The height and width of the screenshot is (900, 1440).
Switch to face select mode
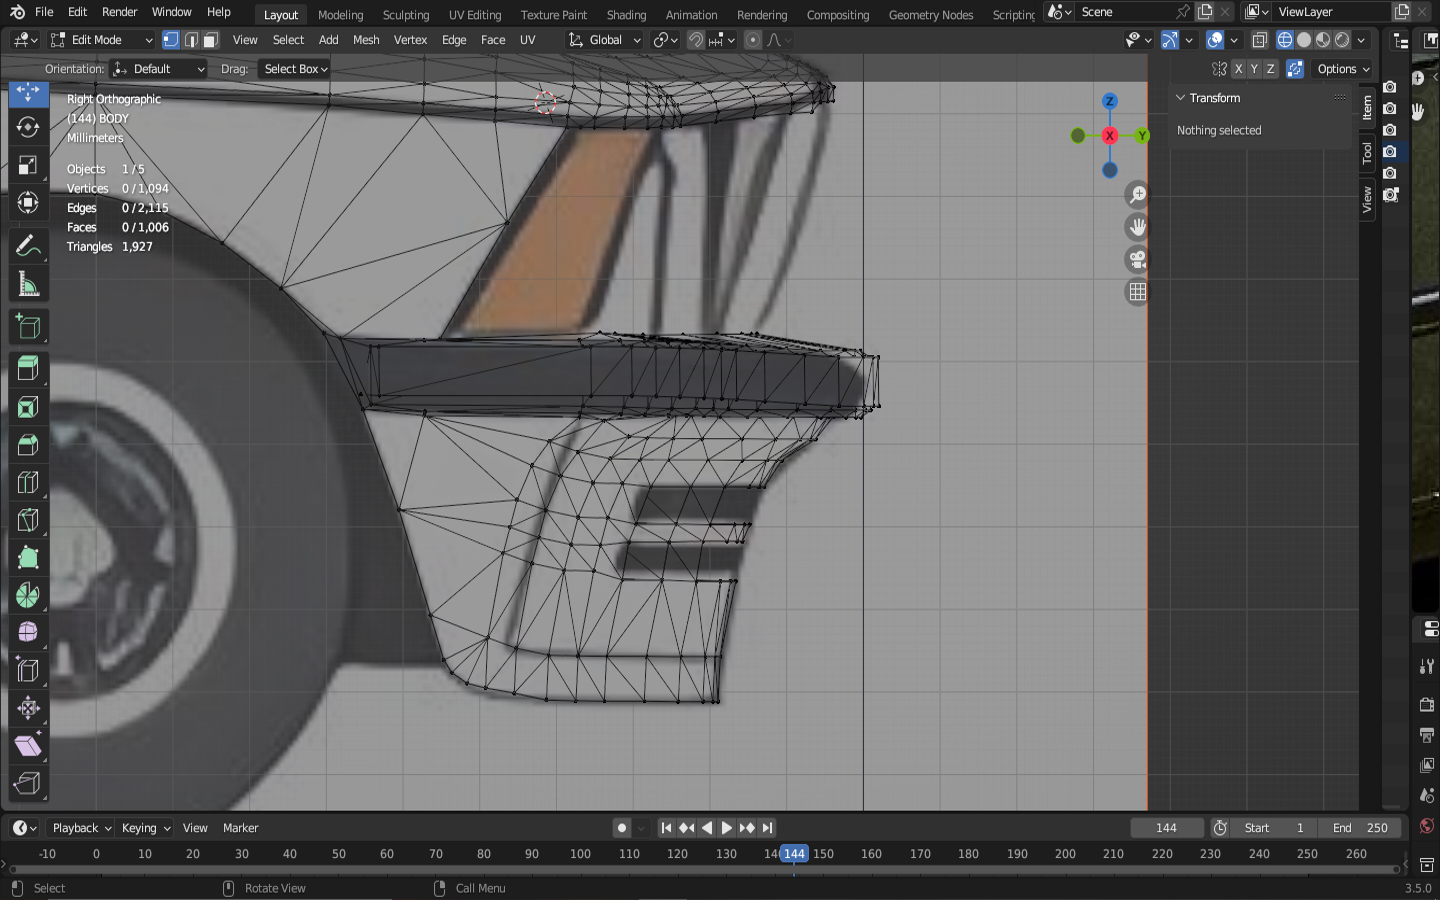(211, 40)
